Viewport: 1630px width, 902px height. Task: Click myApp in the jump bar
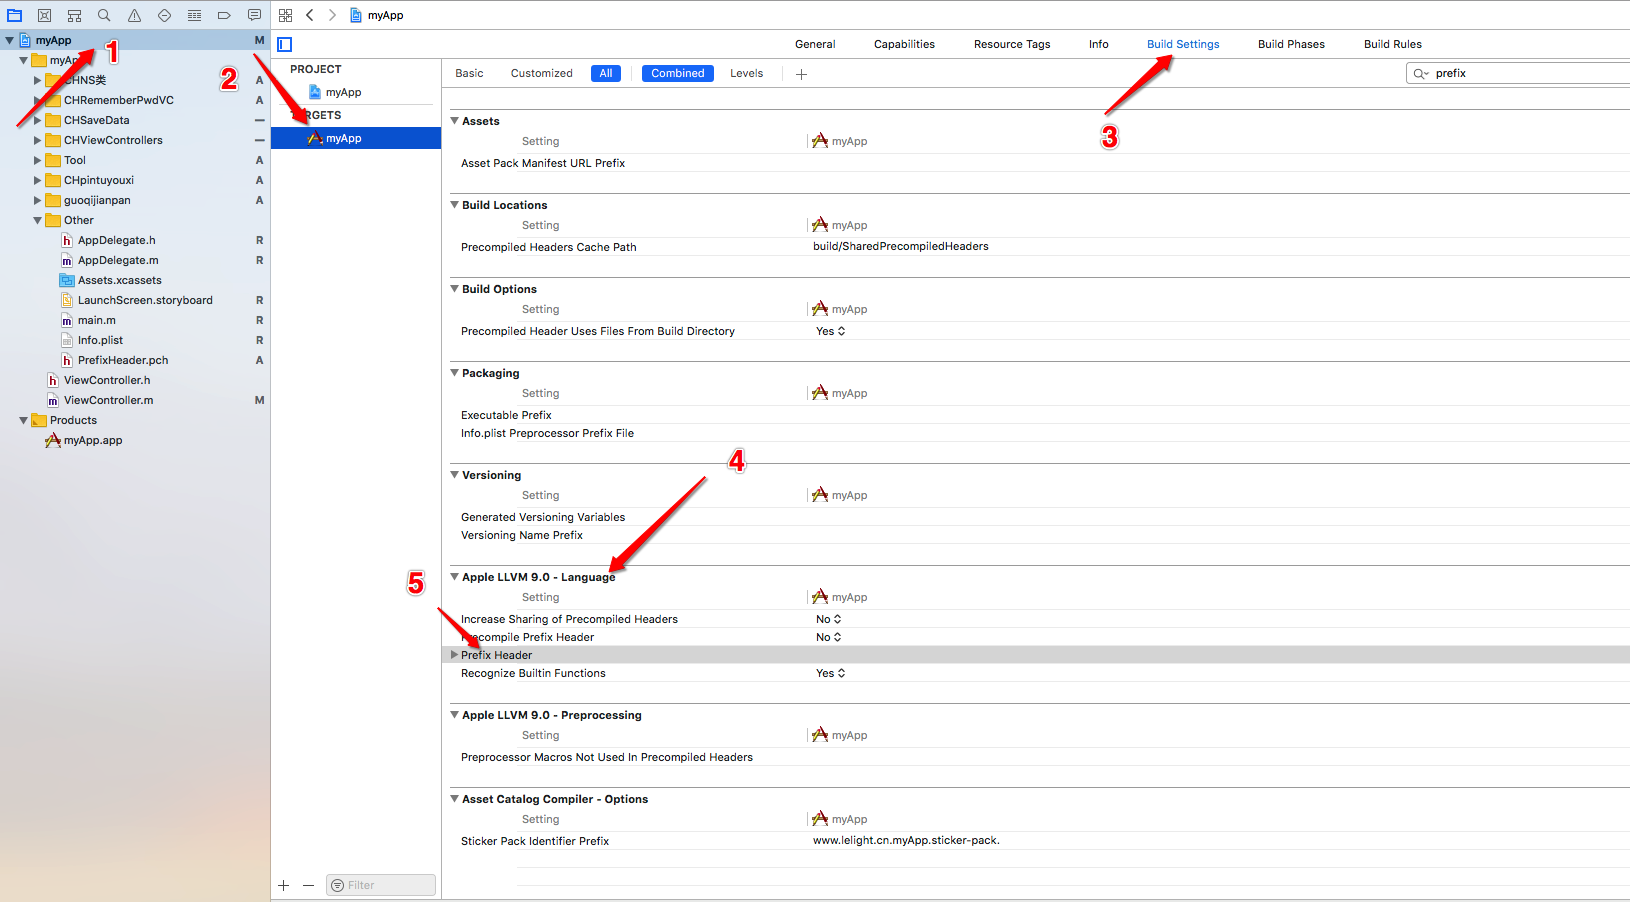pyautogui.click(x=377, y=15)
